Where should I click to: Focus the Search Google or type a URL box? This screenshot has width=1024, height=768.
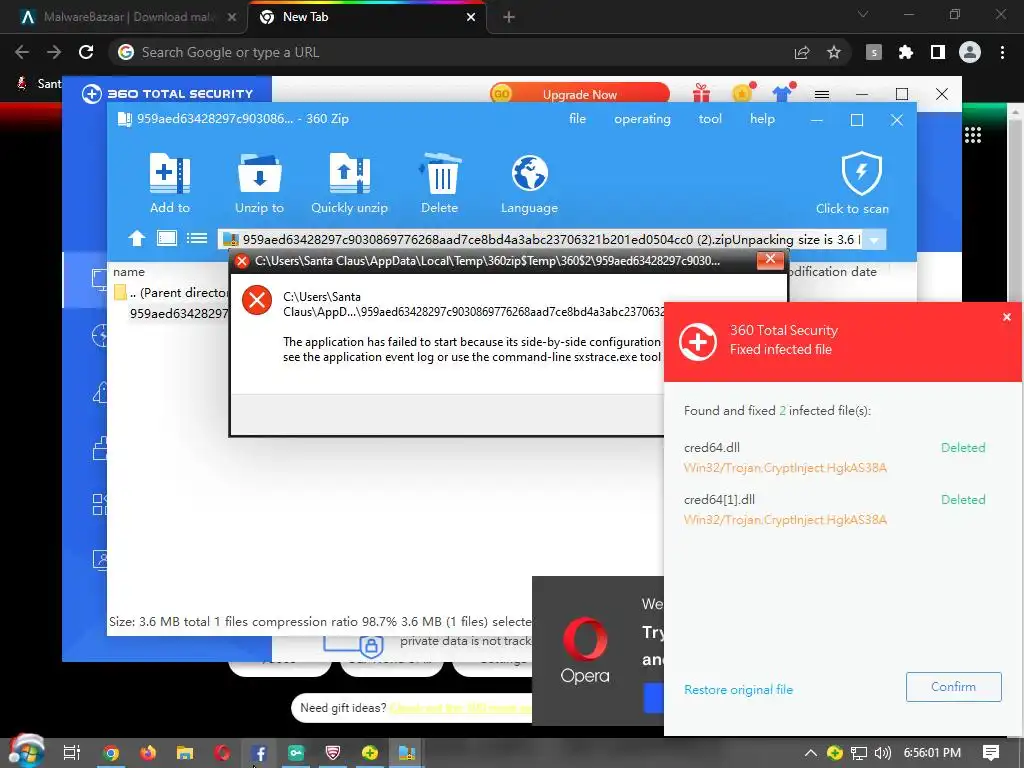[451, 52]
